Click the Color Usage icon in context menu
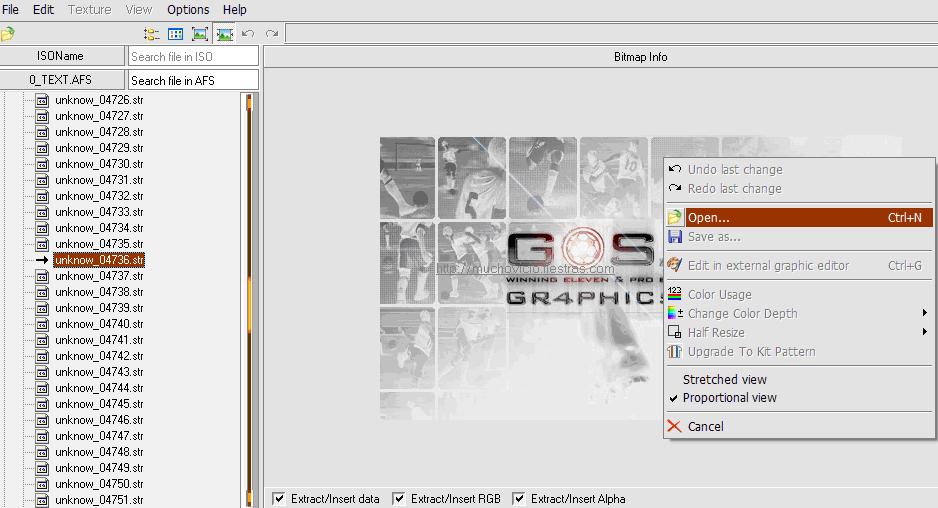The image size is (938, 508). [x=674, y=295]
